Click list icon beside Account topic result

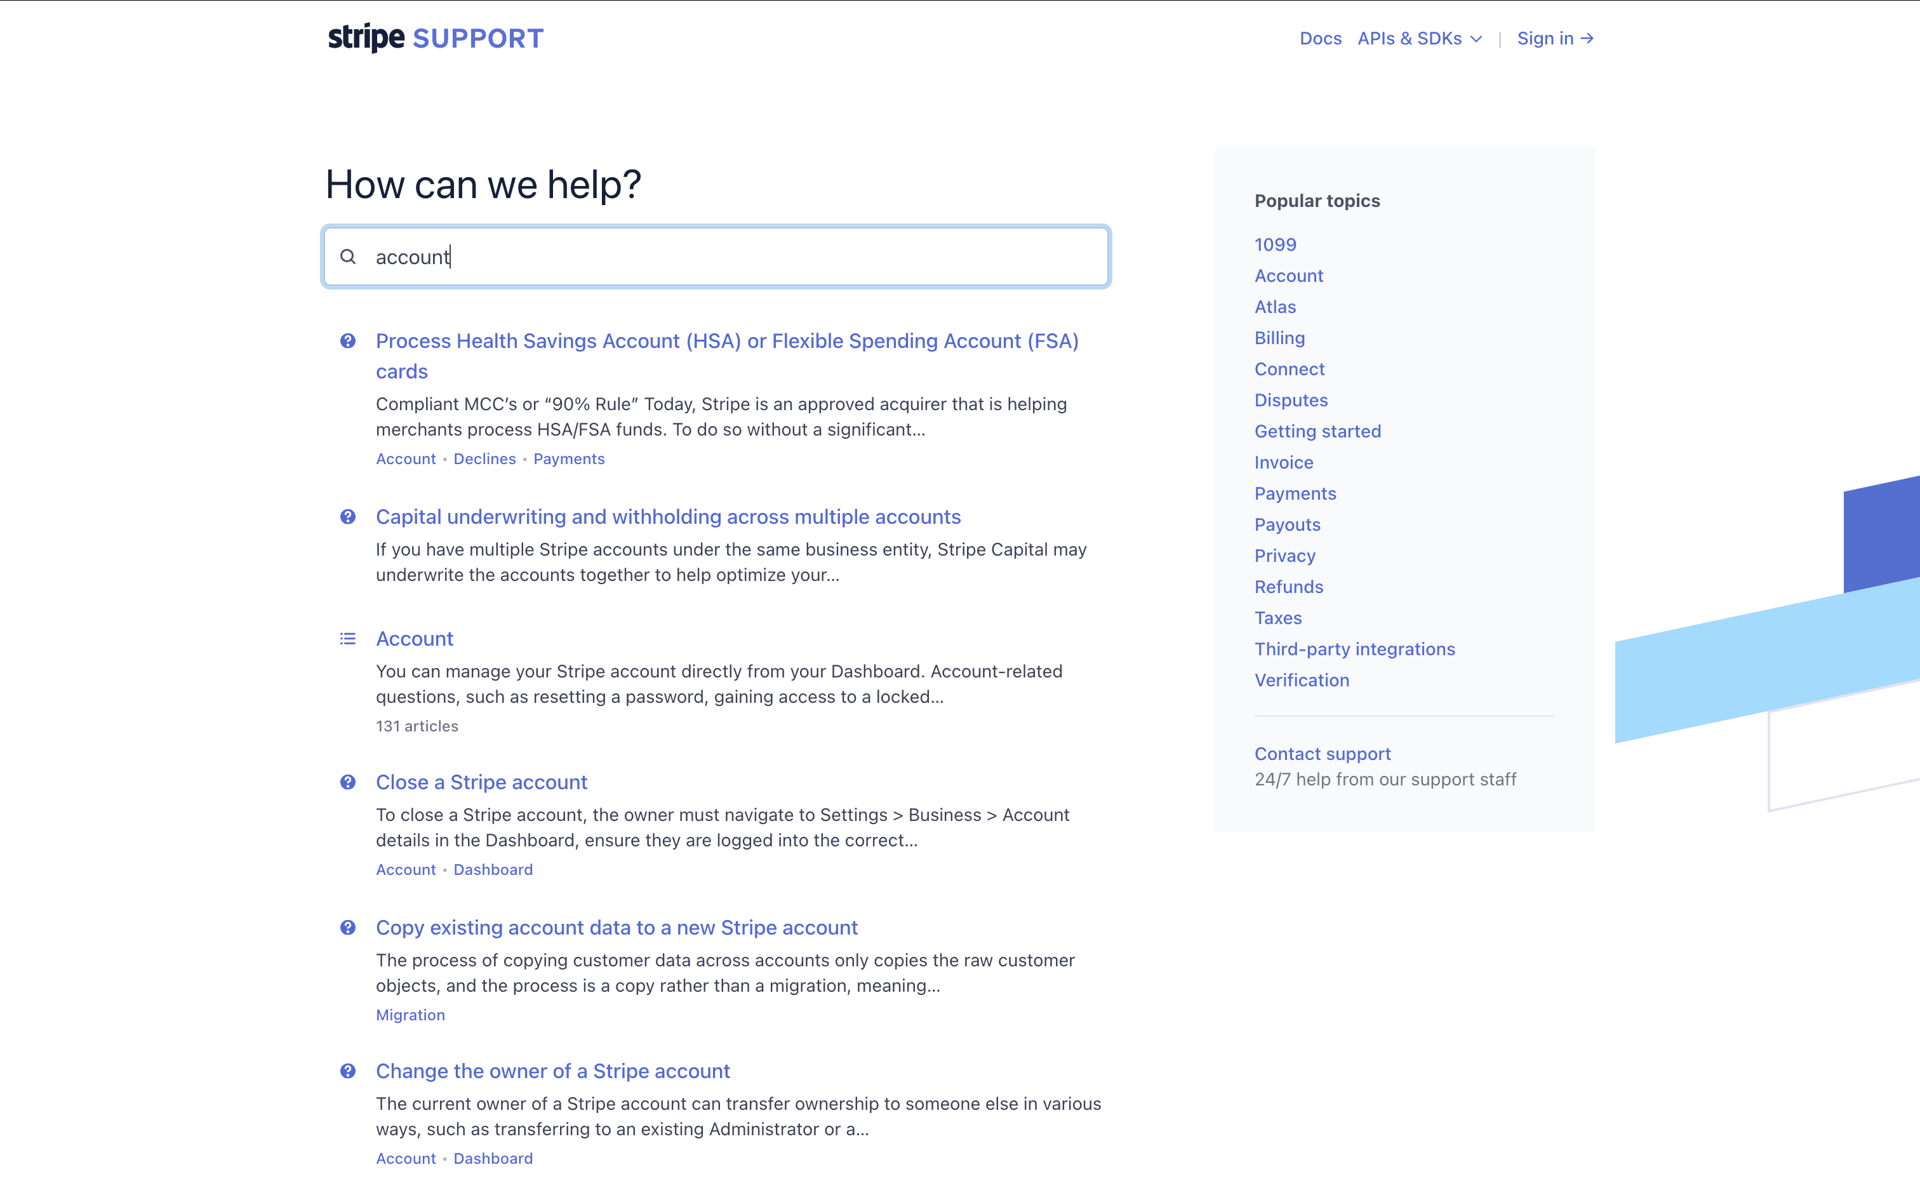(348, 639)
